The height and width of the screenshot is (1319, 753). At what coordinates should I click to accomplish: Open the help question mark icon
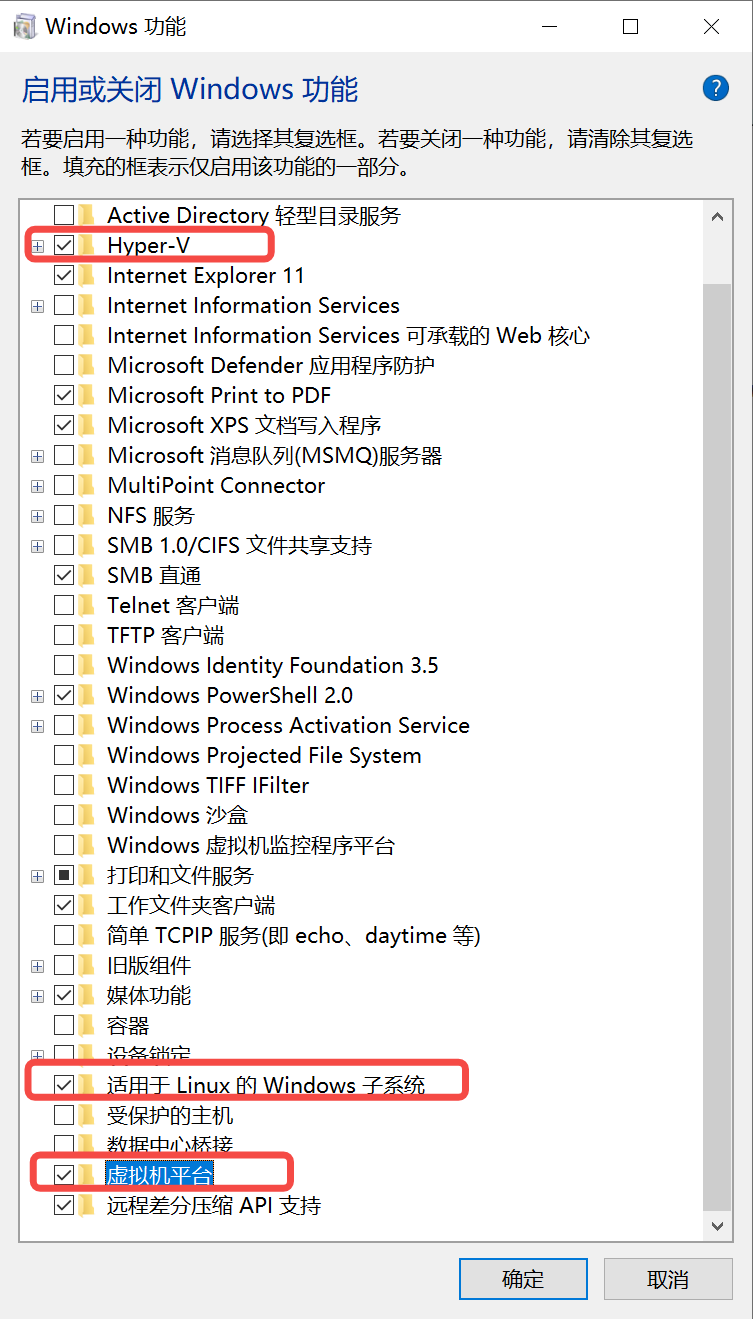[x=715, y=88]
